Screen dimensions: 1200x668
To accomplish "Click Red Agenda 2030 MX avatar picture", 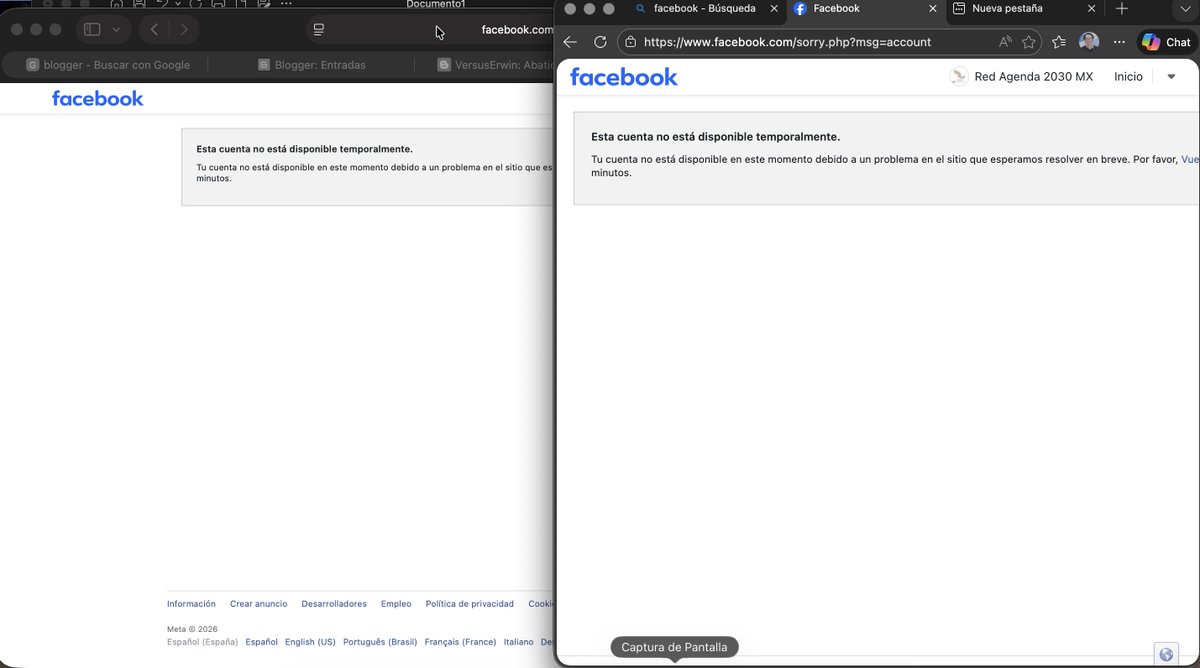I will point(958,77).
